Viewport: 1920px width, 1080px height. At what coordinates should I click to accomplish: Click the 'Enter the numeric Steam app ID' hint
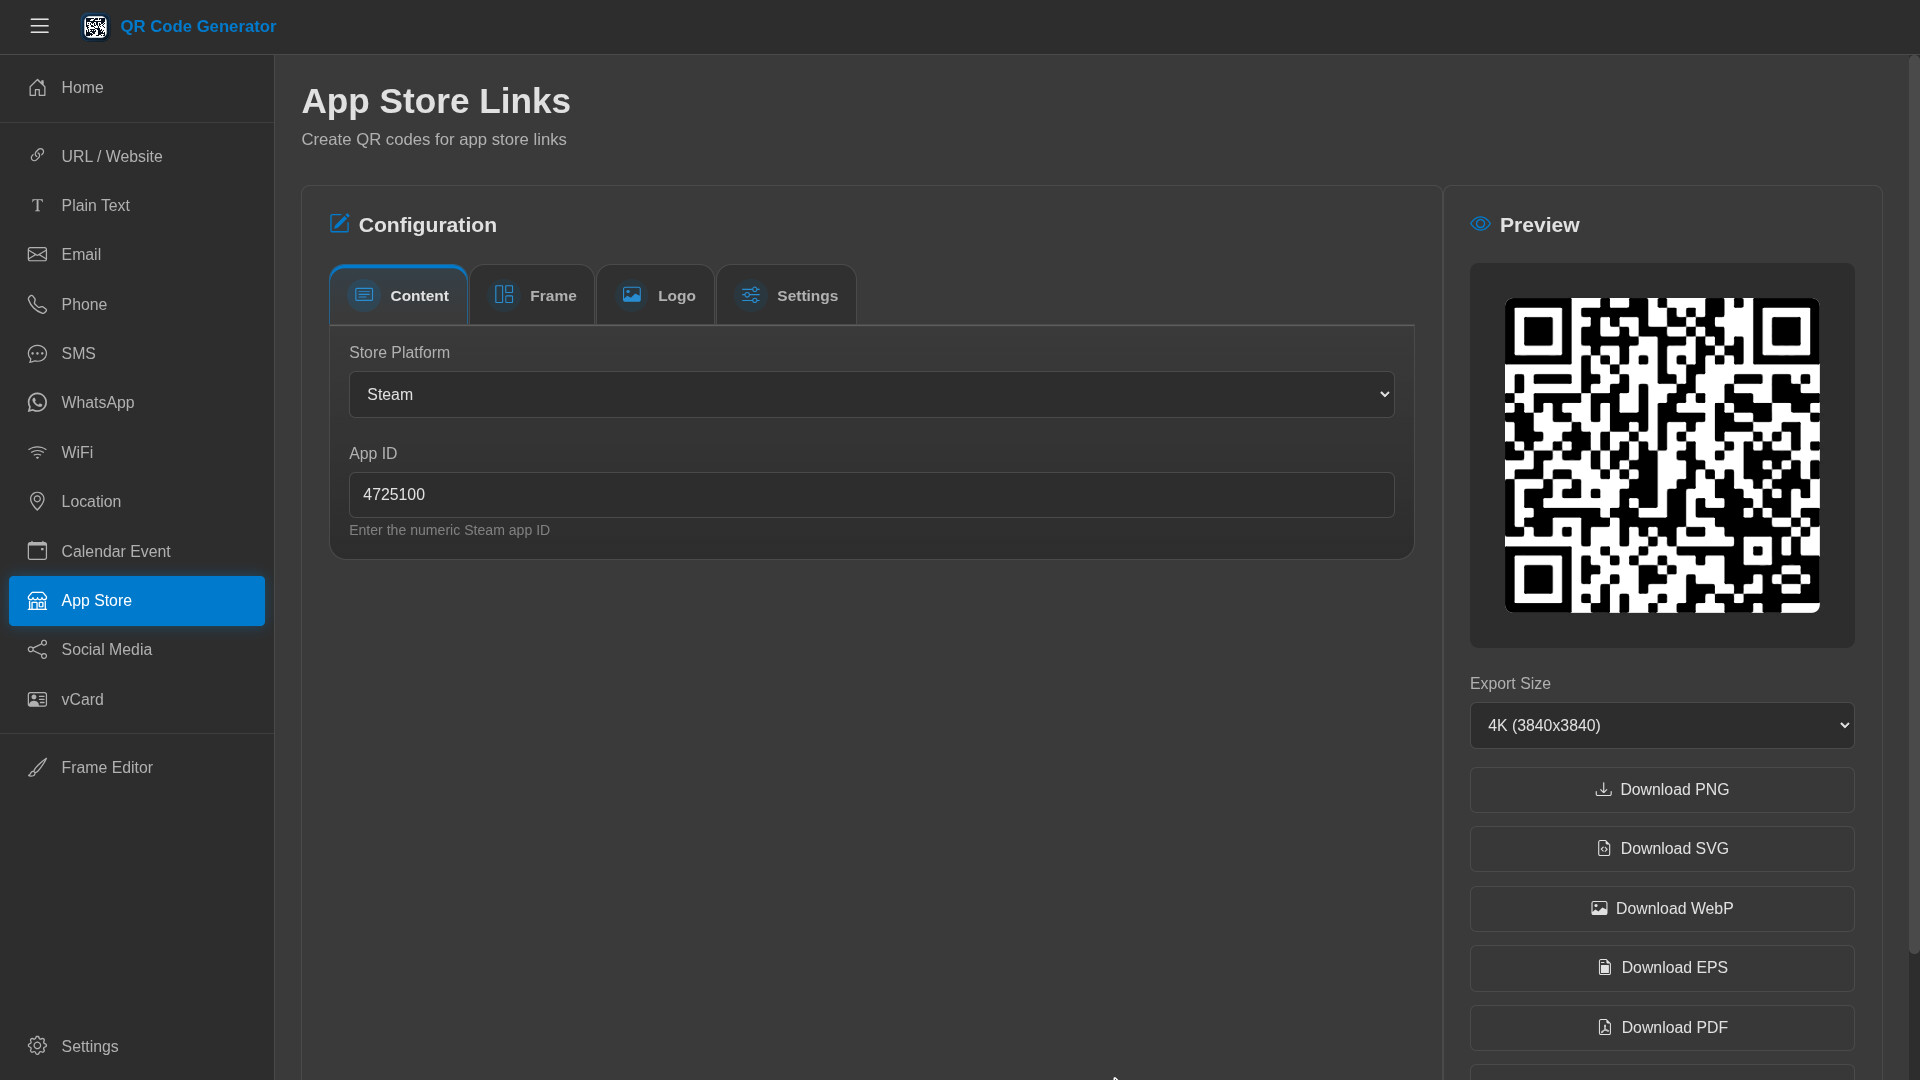(x=449, y=531)
